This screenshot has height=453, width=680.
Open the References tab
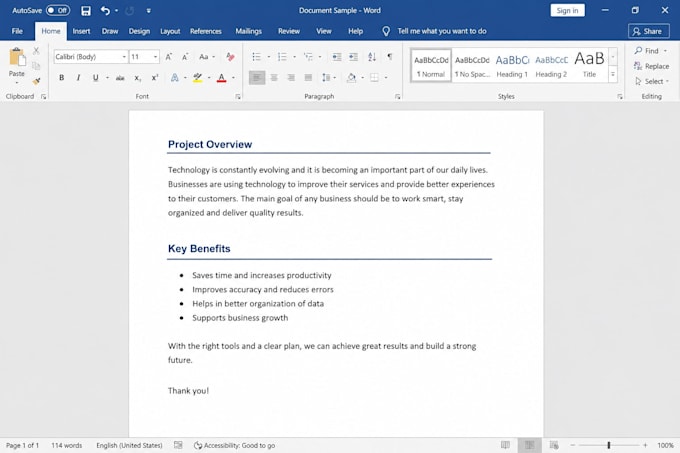pyautogui.click(x=206, y=31)
